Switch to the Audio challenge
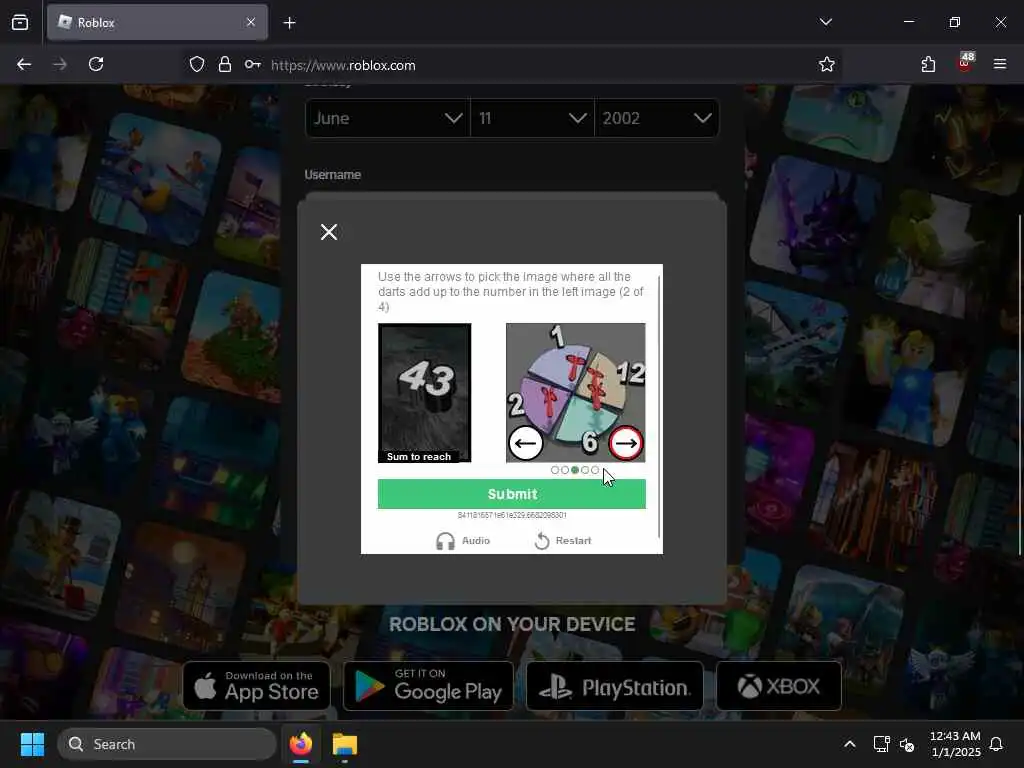Viewport: 1024px width, 768px height. click(463, 541)
